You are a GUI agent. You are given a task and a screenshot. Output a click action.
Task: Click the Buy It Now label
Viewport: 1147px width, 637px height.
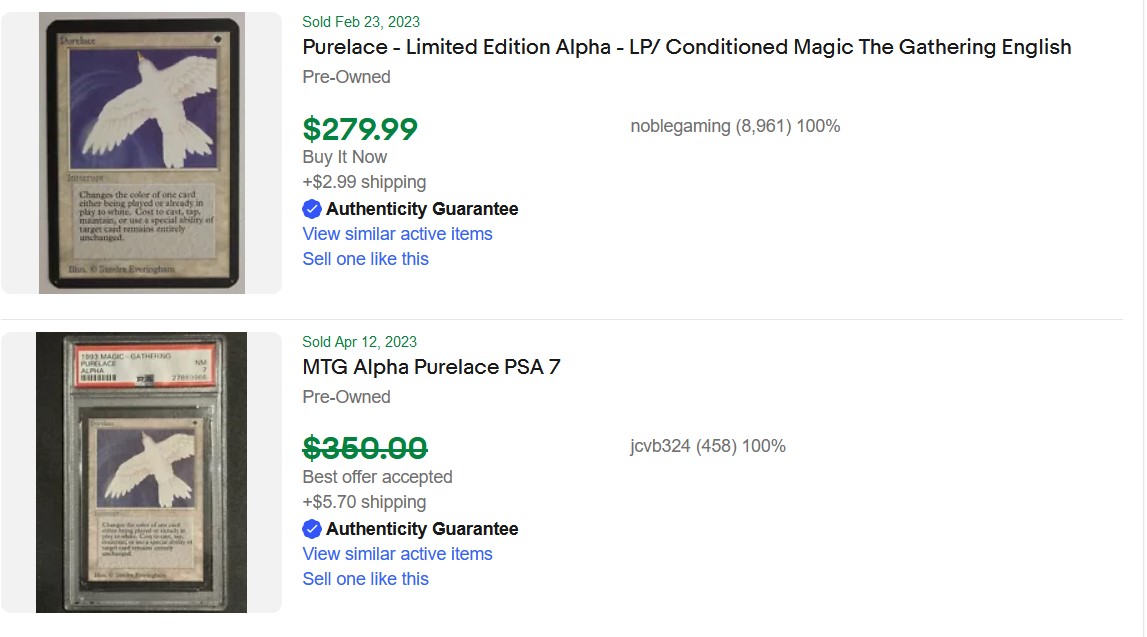click(344, 157)
